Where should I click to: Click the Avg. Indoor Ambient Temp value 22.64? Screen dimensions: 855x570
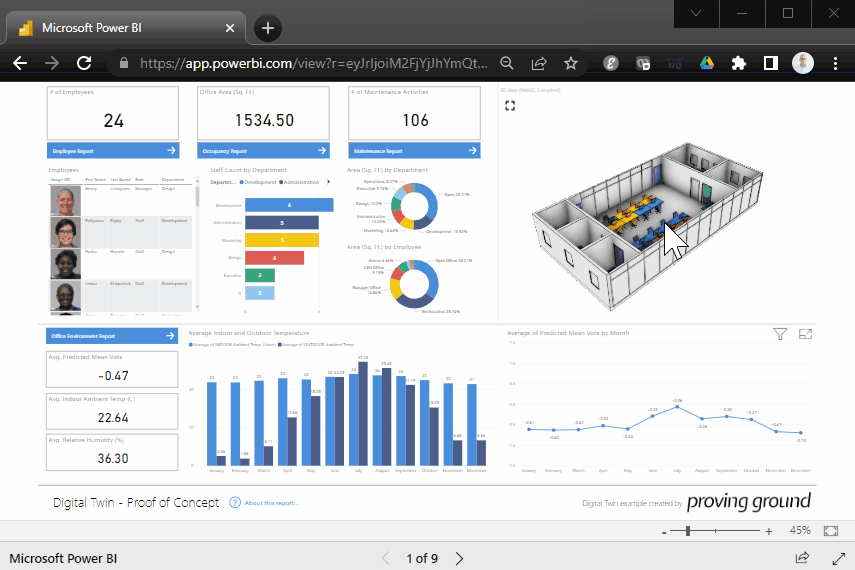tap(113, 418)
